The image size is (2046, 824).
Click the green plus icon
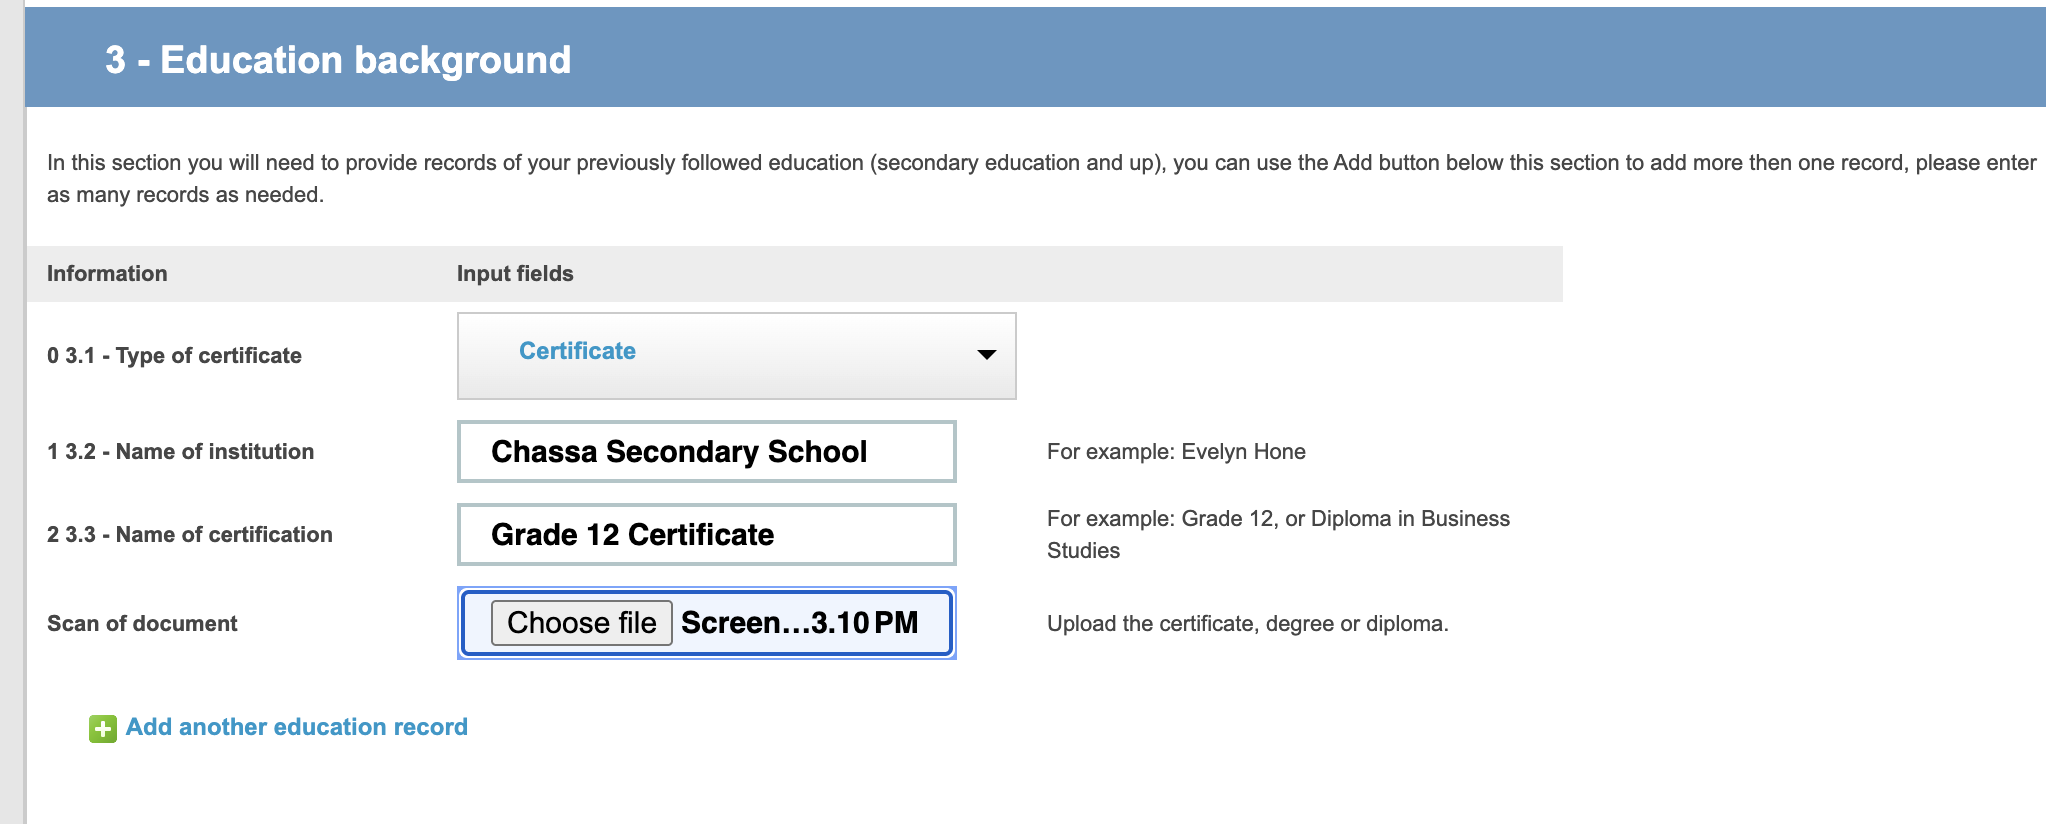pyautogui.click(x=102, y=729)
